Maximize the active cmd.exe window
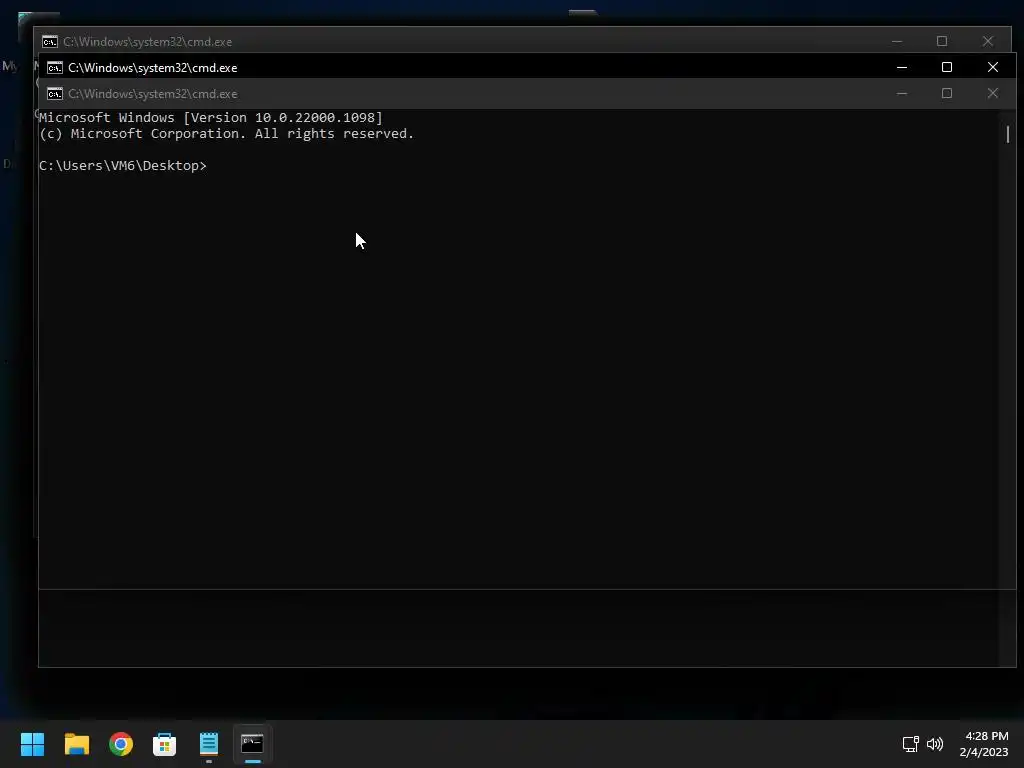This screenshot has width=1024, height=768. 946,67
